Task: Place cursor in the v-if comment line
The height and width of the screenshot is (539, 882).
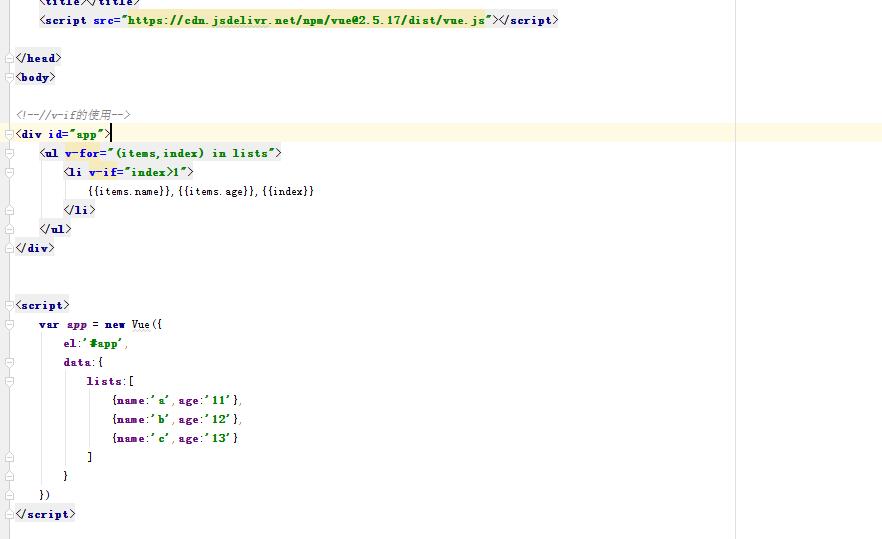Action: pos(73,115)
